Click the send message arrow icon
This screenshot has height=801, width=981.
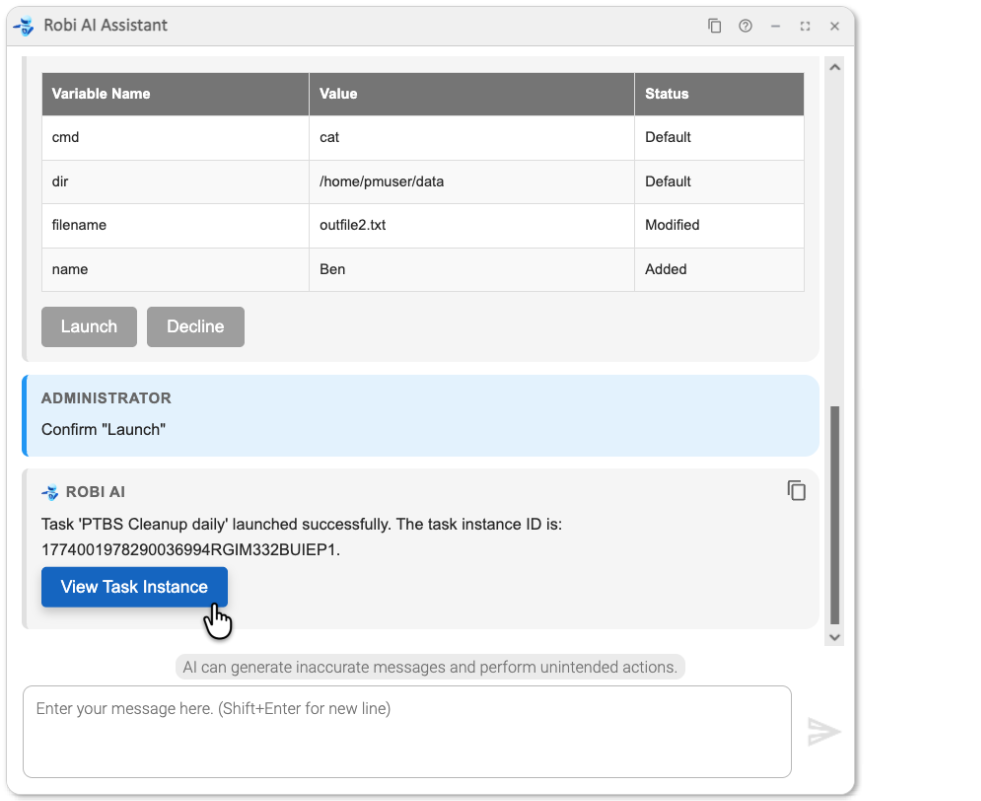pyautogui.click(x=824, y=732)
